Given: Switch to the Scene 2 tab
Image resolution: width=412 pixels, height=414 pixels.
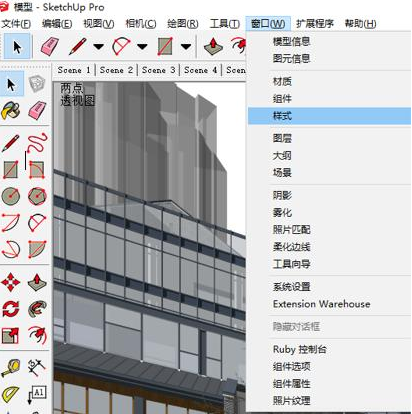Looking at the screenshot, I should [116, 70].
